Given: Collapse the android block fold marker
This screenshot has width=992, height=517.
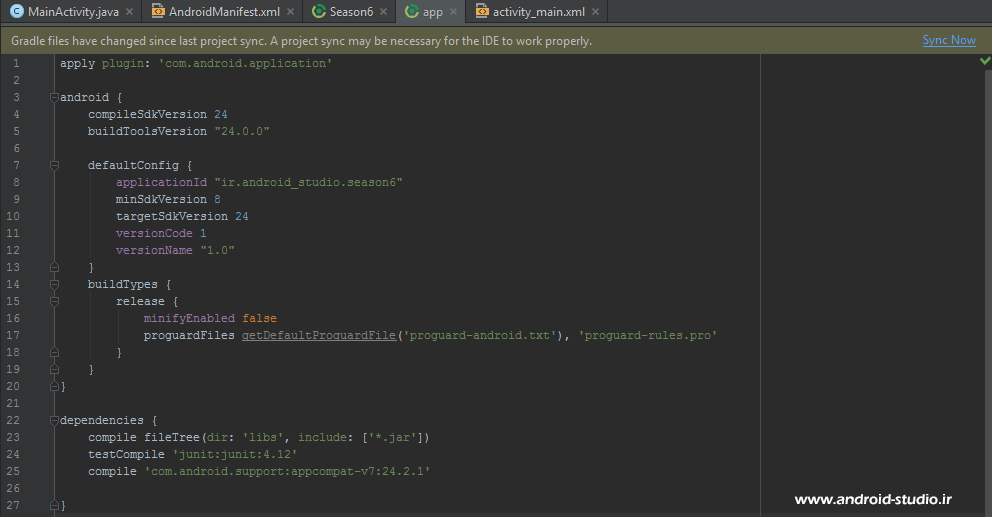Looking at the screenshot, I should (54, 98).
